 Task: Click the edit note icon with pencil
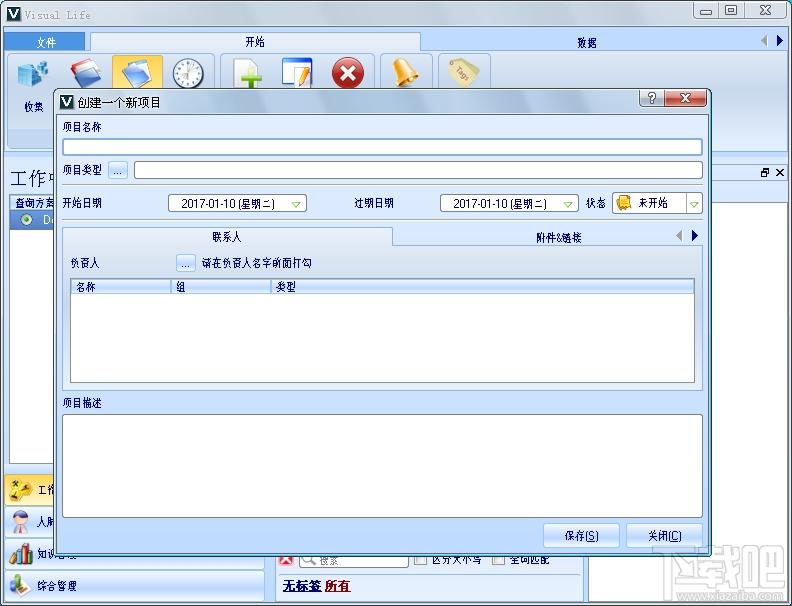pyautogui.click(x=297, y=74)
